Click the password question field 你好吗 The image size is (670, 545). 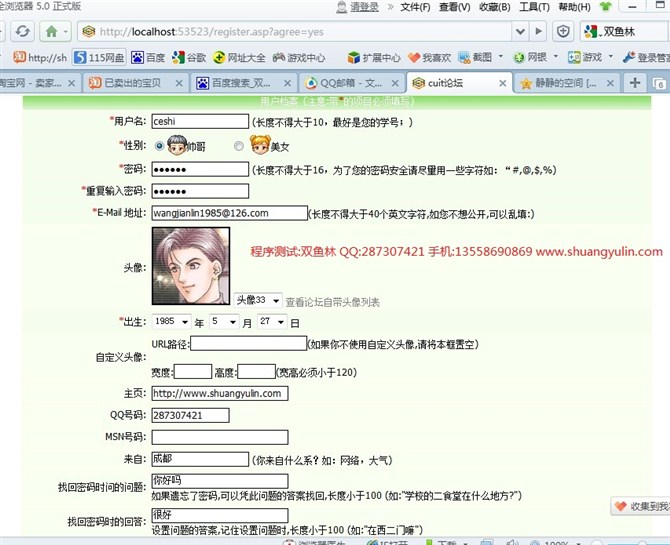(220, 481)
